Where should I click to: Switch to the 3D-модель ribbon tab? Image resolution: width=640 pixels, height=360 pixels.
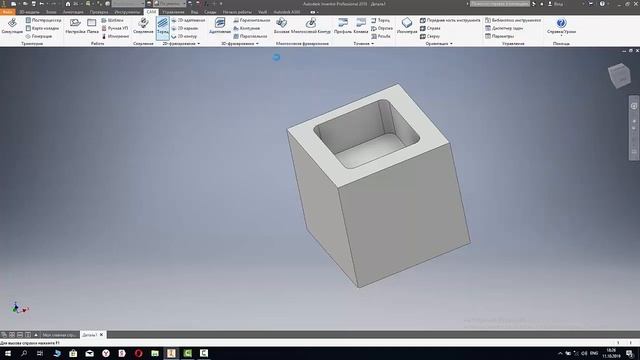pos(29,12)
